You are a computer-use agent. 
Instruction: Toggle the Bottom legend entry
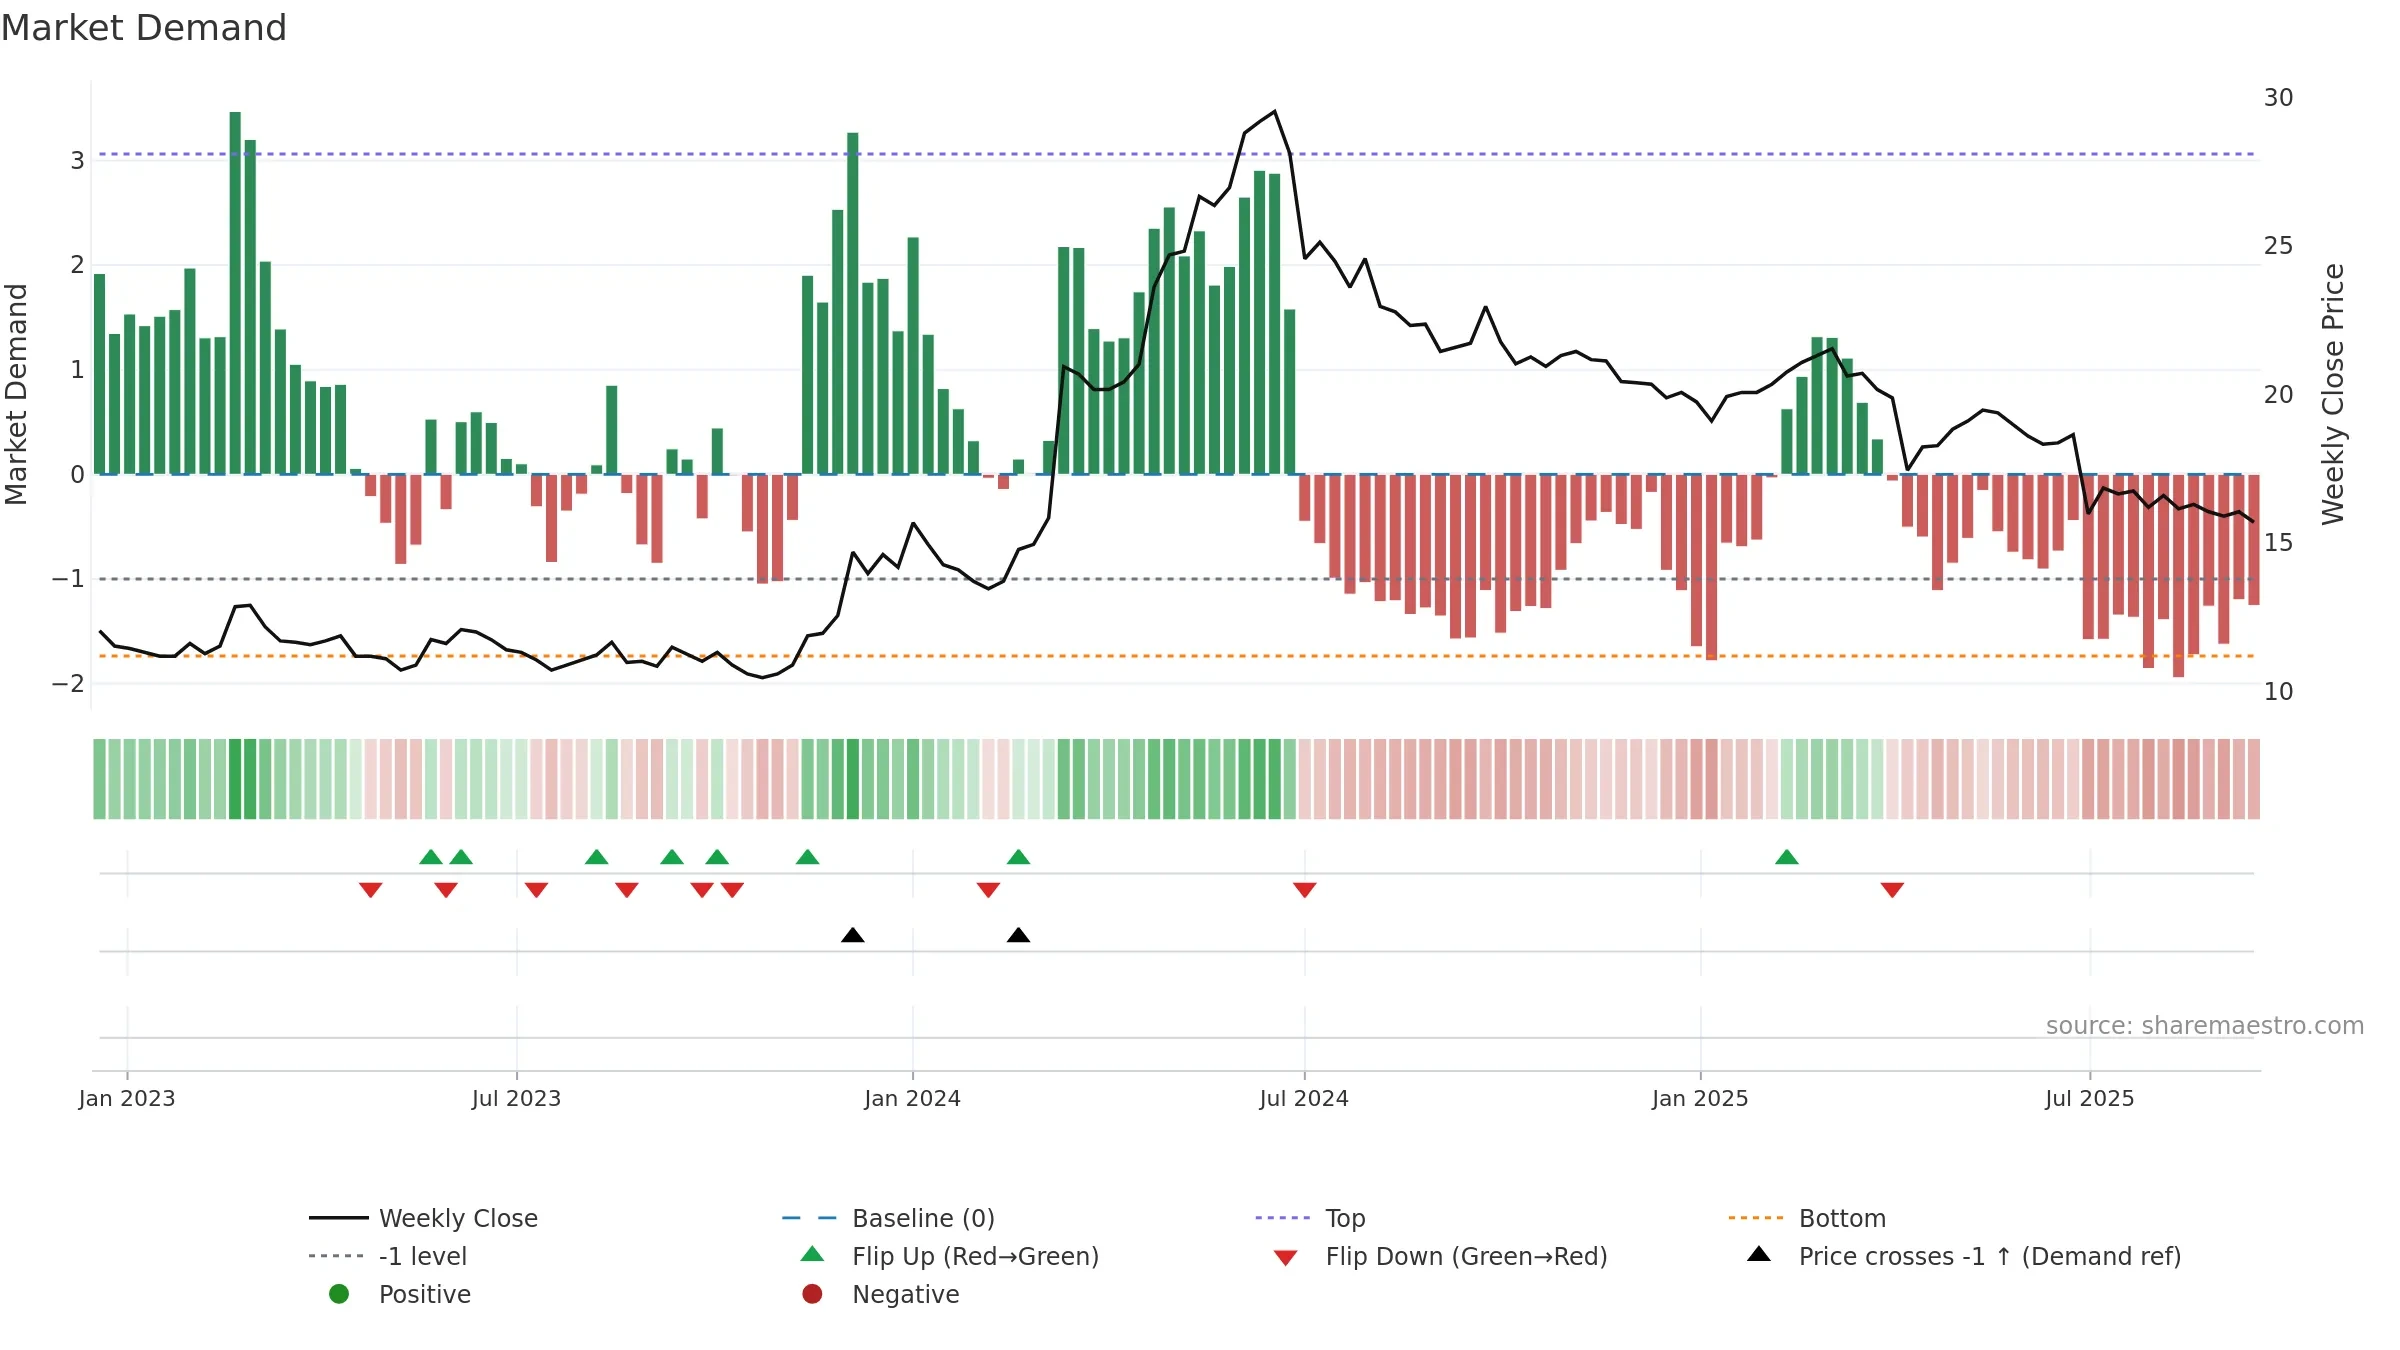1806,1218
